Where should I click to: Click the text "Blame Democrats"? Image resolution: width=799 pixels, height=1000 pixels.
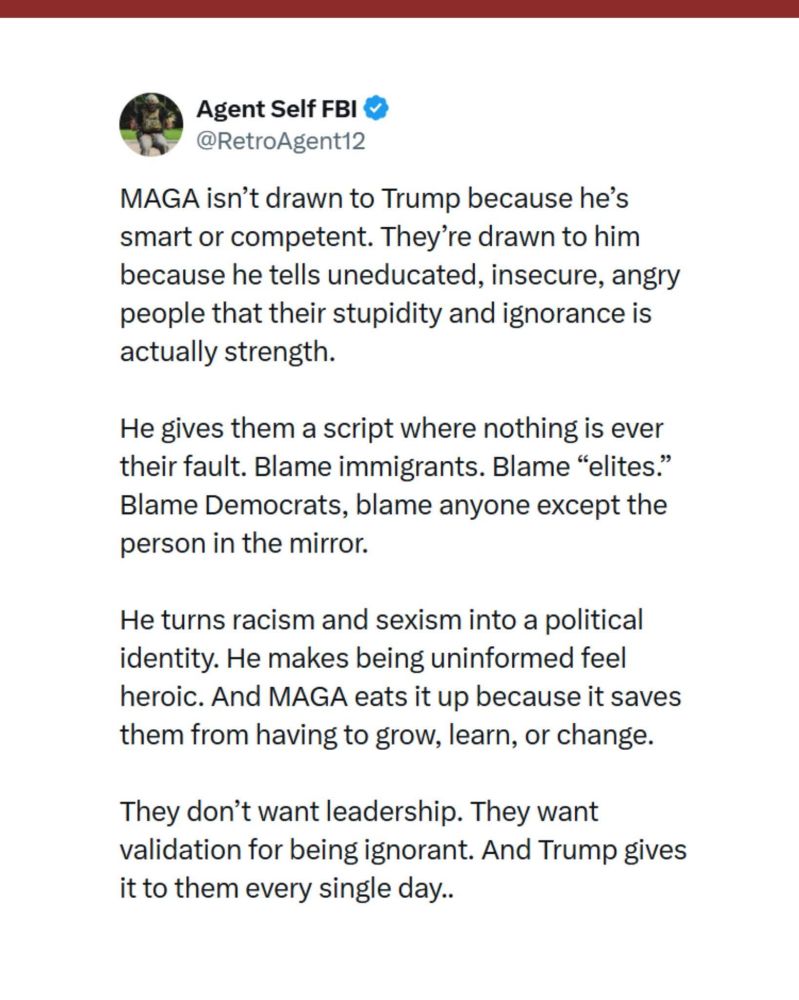(x=229, y=507)
